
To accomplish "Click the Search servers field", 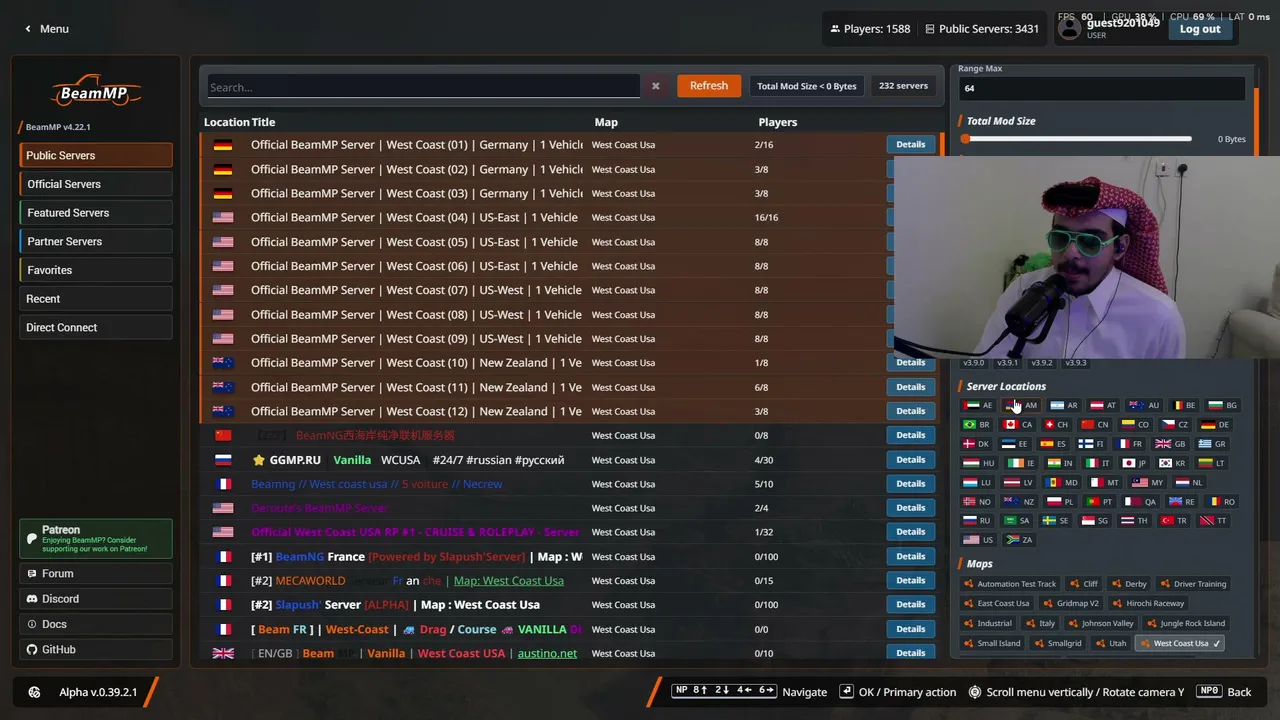I will point(423,87).
